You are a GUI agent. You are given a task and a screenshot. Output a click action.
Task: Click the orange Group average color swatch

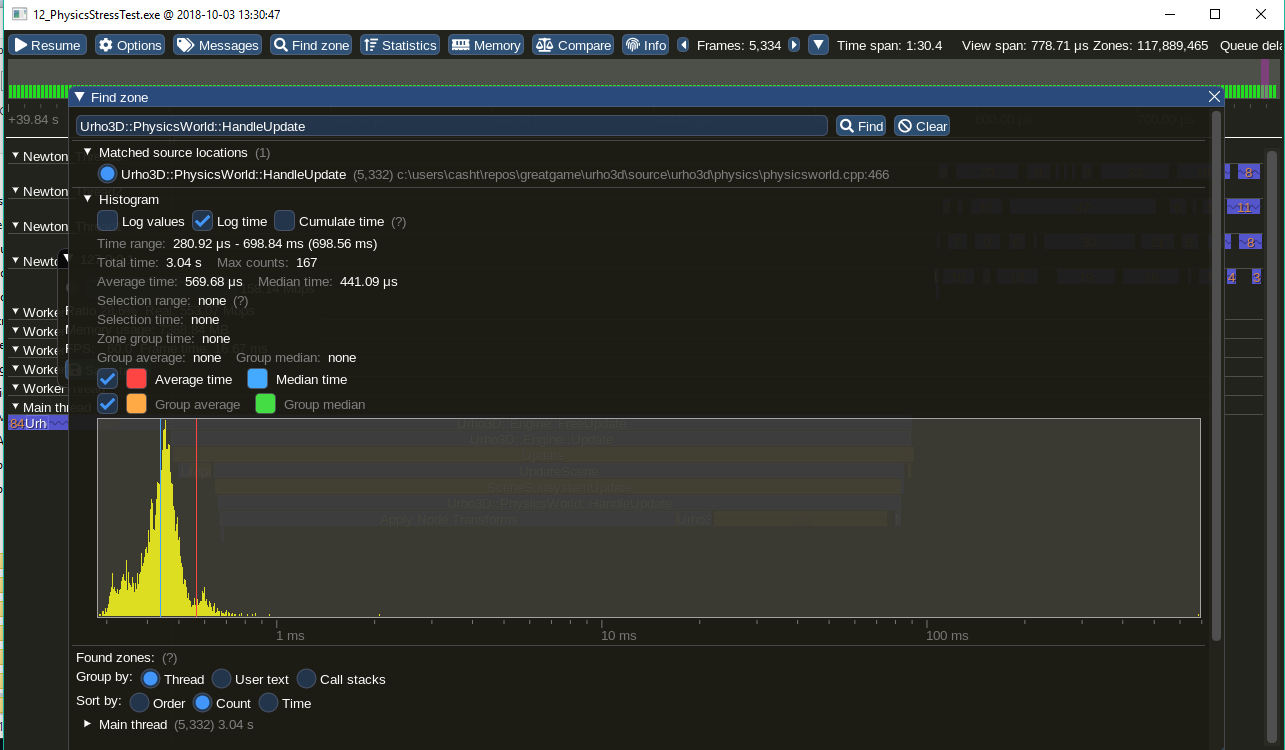[x=136, y=404]
